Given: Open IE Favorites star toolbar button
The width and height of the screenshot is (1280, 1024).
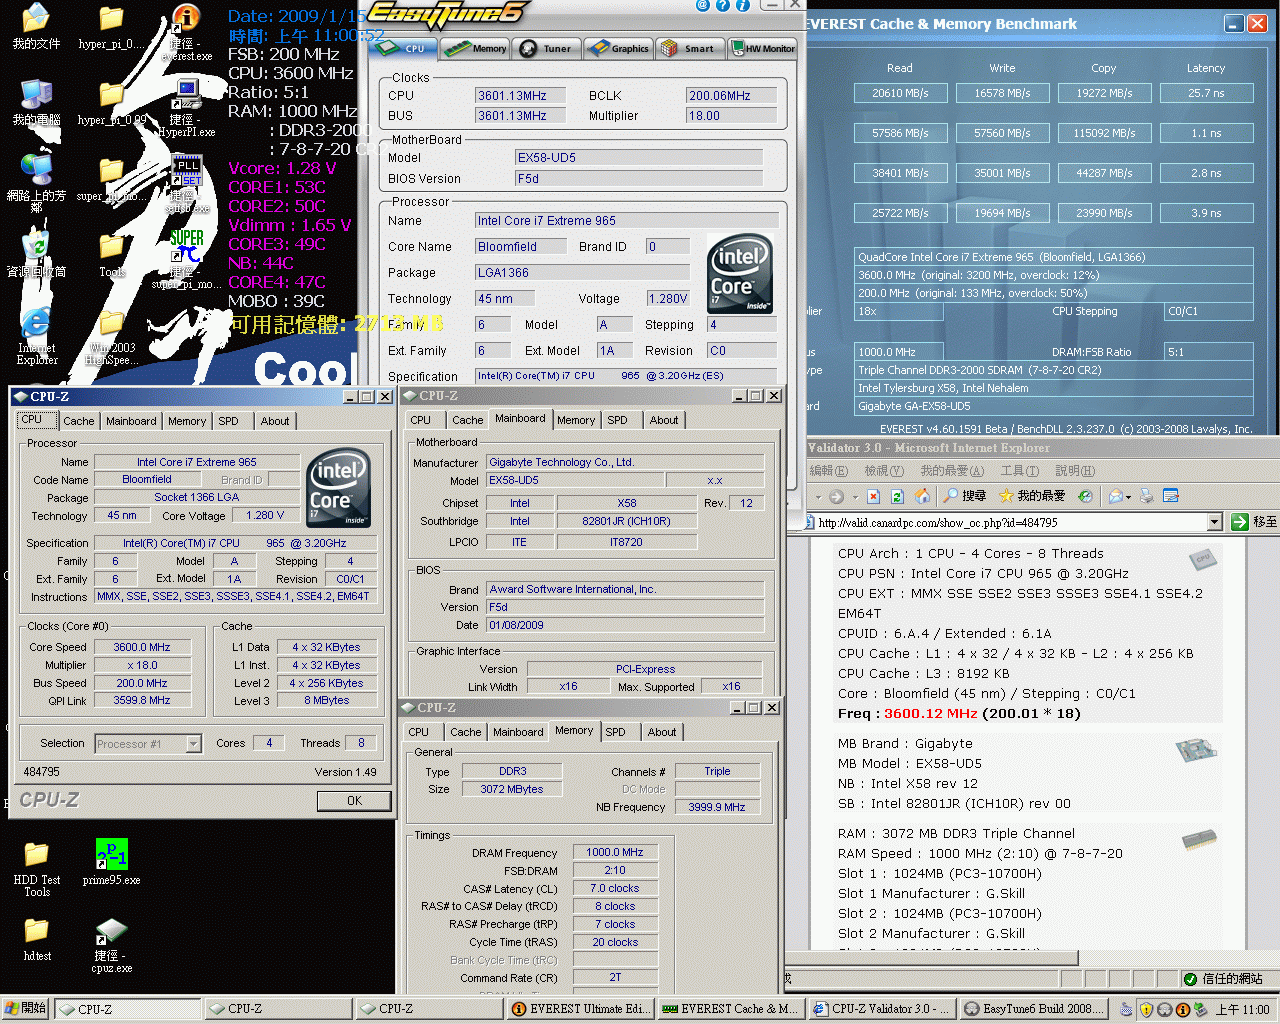Looking at the screenshot, I should [x=1032, y=496].
